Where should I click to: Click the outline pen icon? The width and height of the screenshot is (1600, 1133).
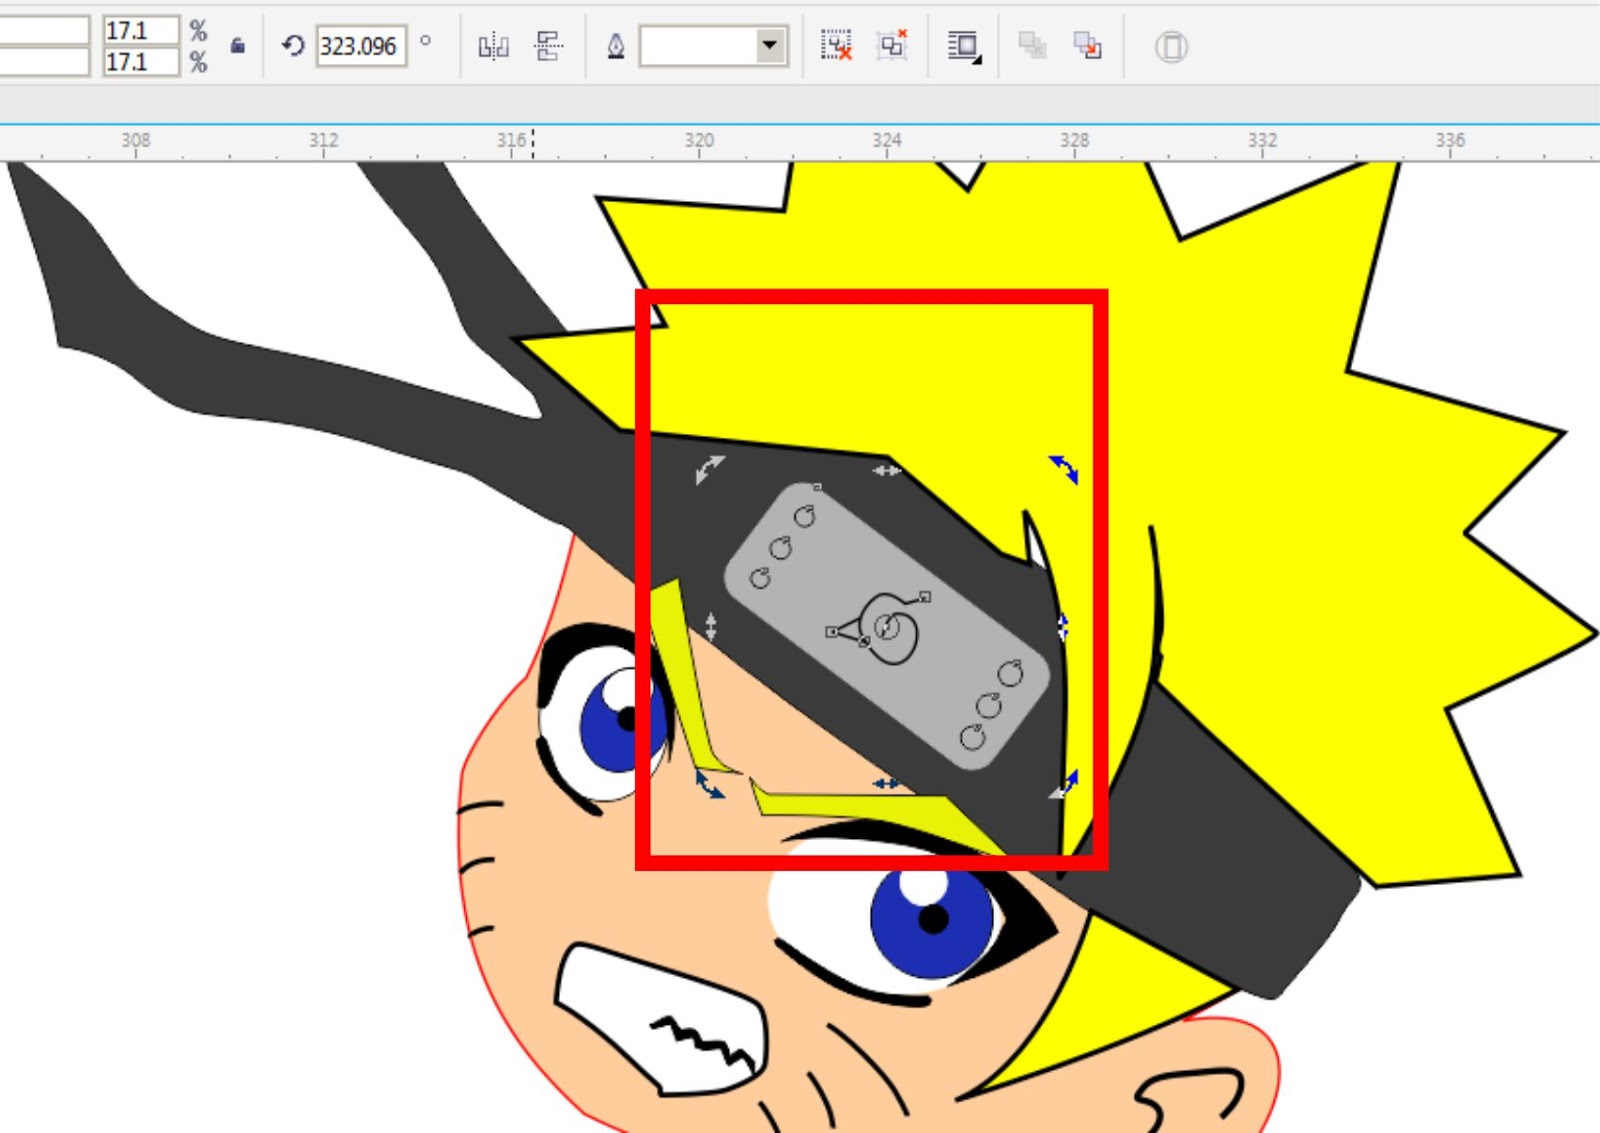tap(616, 46)
